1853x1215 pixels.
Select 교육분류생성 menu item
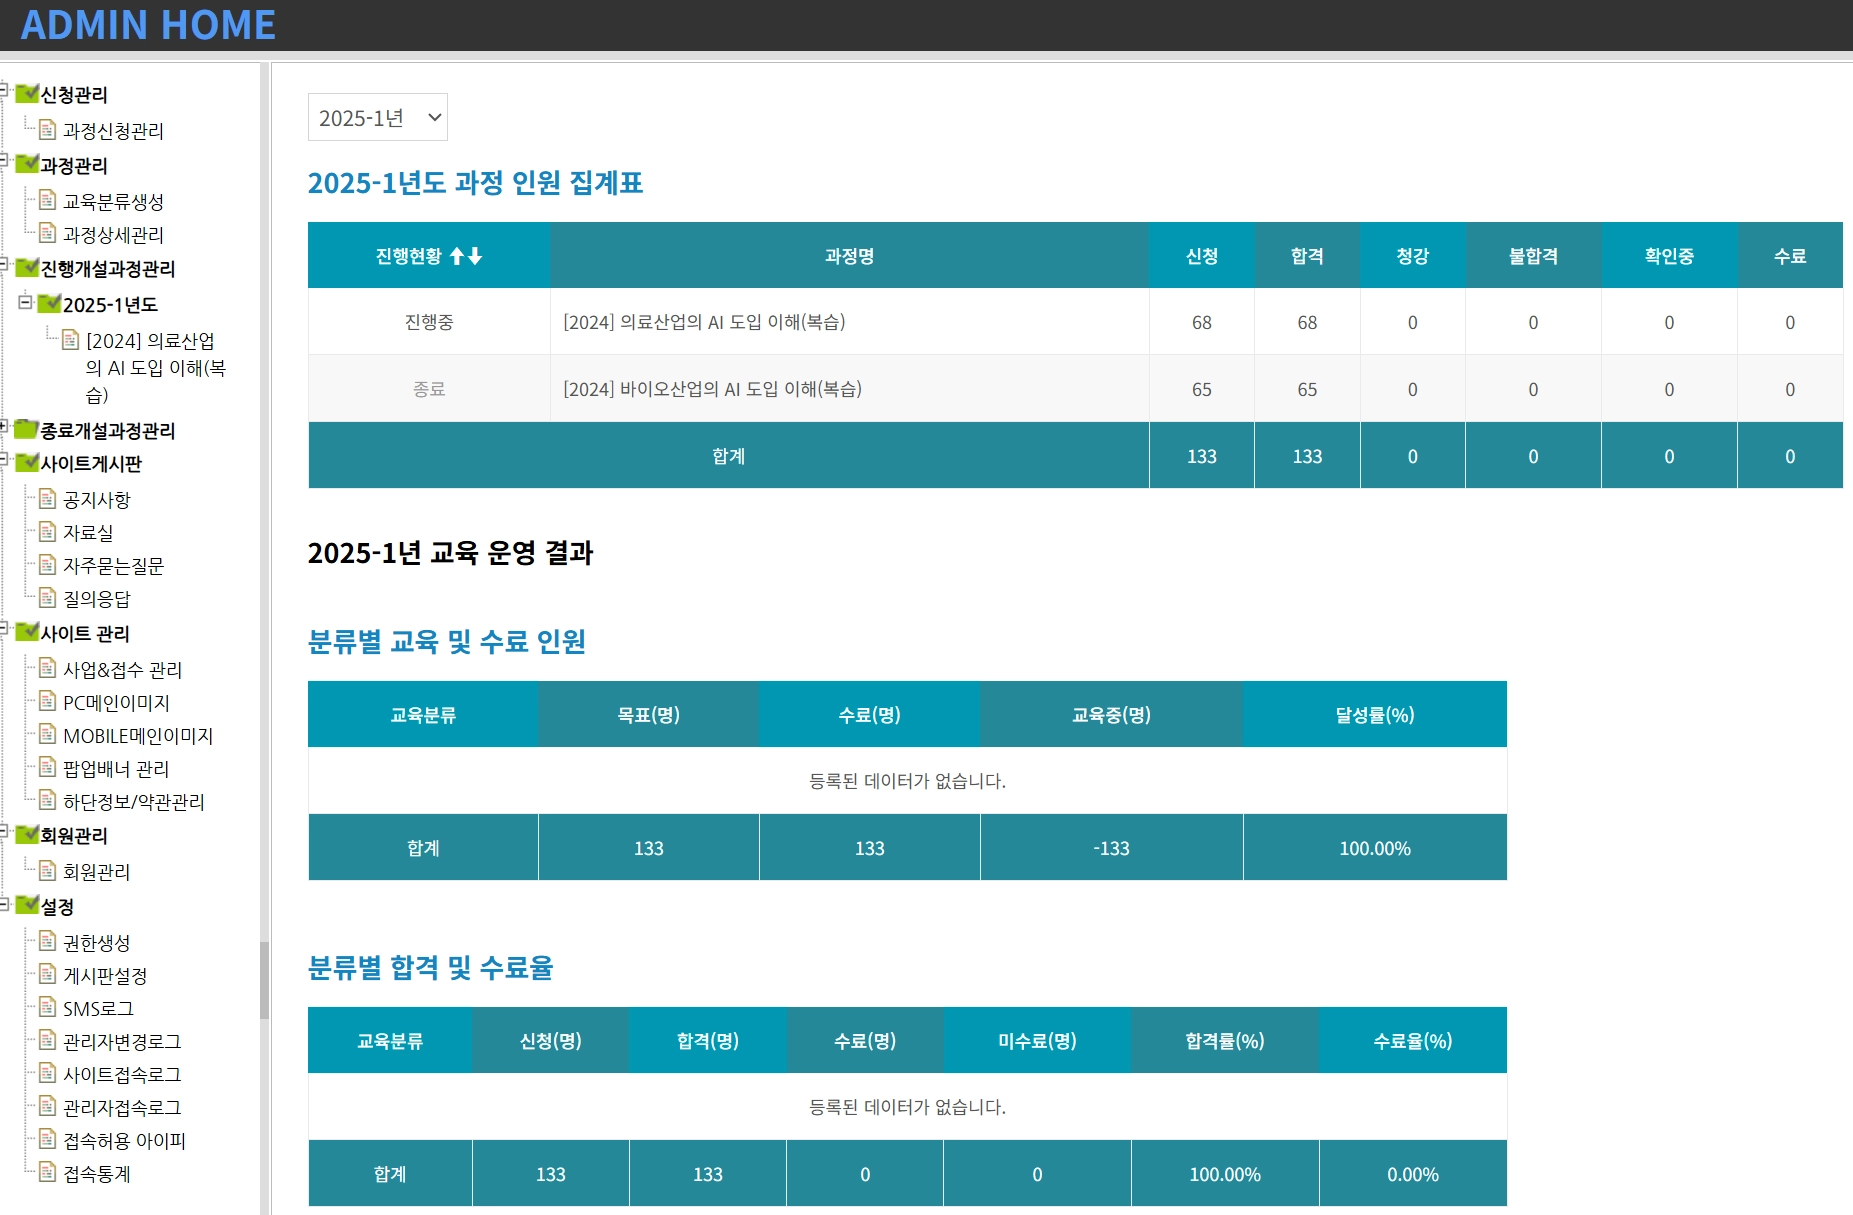click(113, 202)
